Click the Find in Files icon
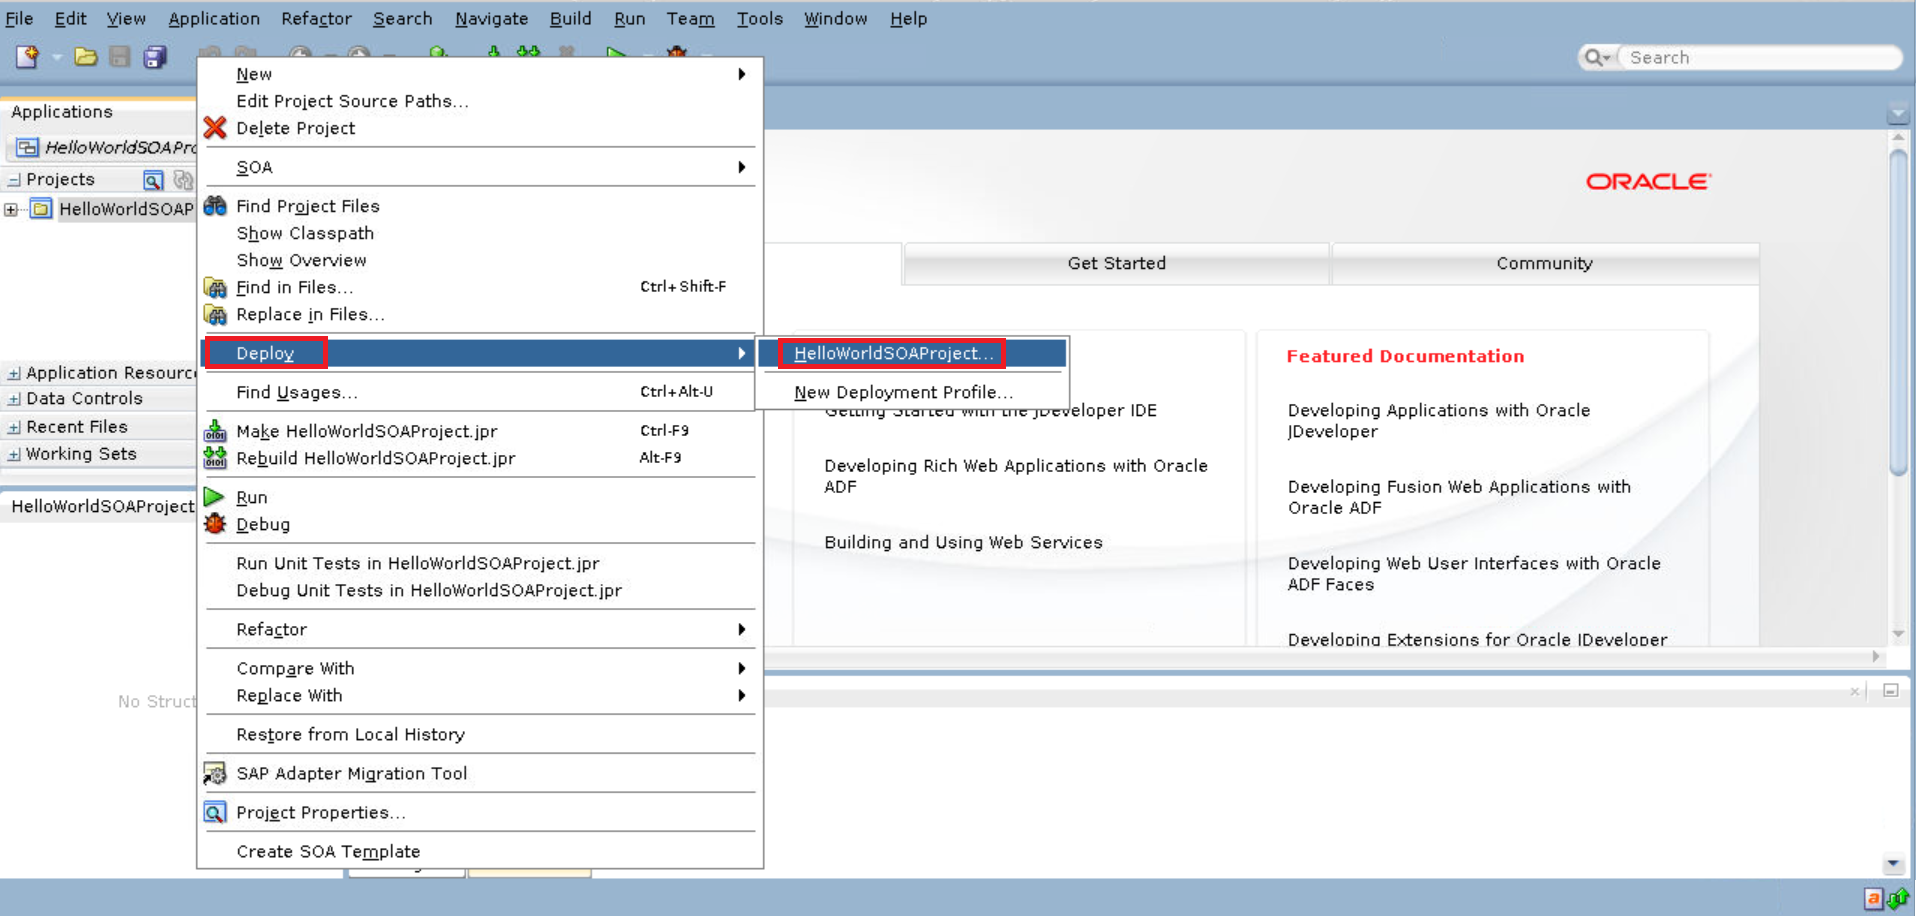The height and width of the screenshot is (916, 1919). click(215, 288)
